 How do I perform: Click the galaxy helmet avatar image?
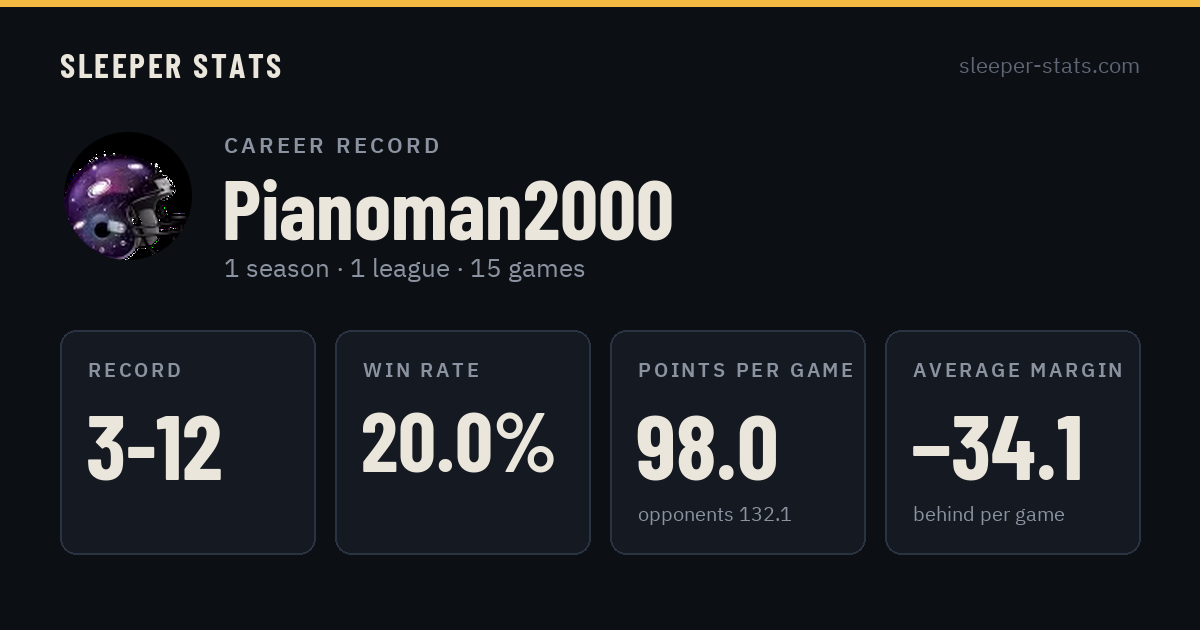(x=128, y=196)
